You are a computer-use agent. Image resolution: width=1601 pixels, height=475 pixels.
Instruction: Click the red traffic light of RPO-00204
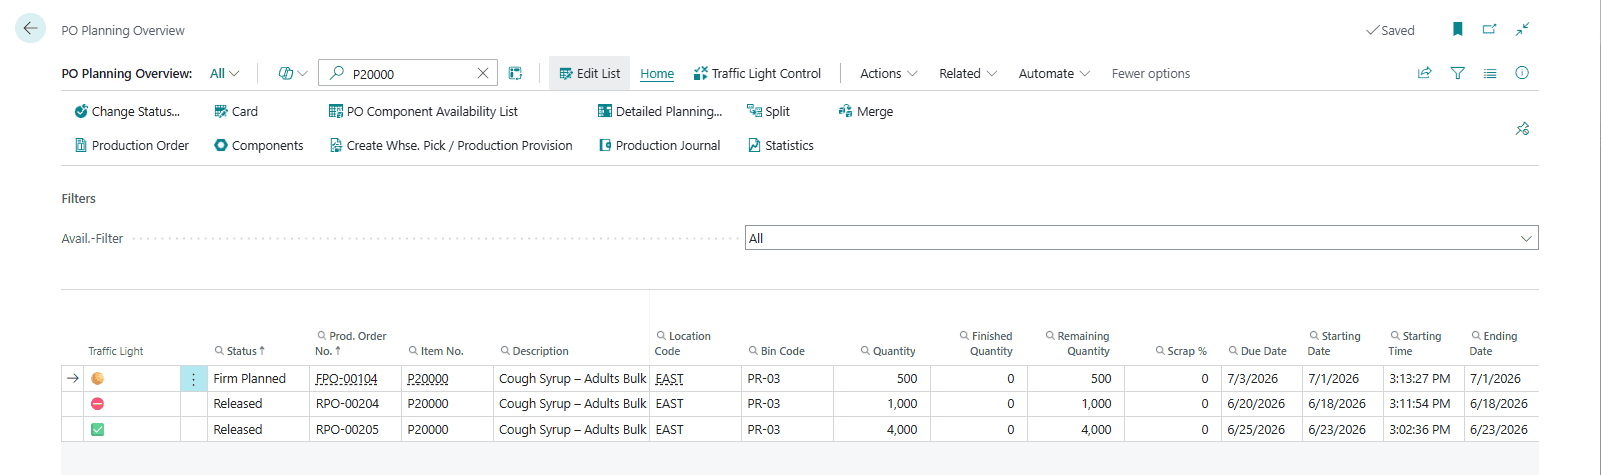(97, 404)
